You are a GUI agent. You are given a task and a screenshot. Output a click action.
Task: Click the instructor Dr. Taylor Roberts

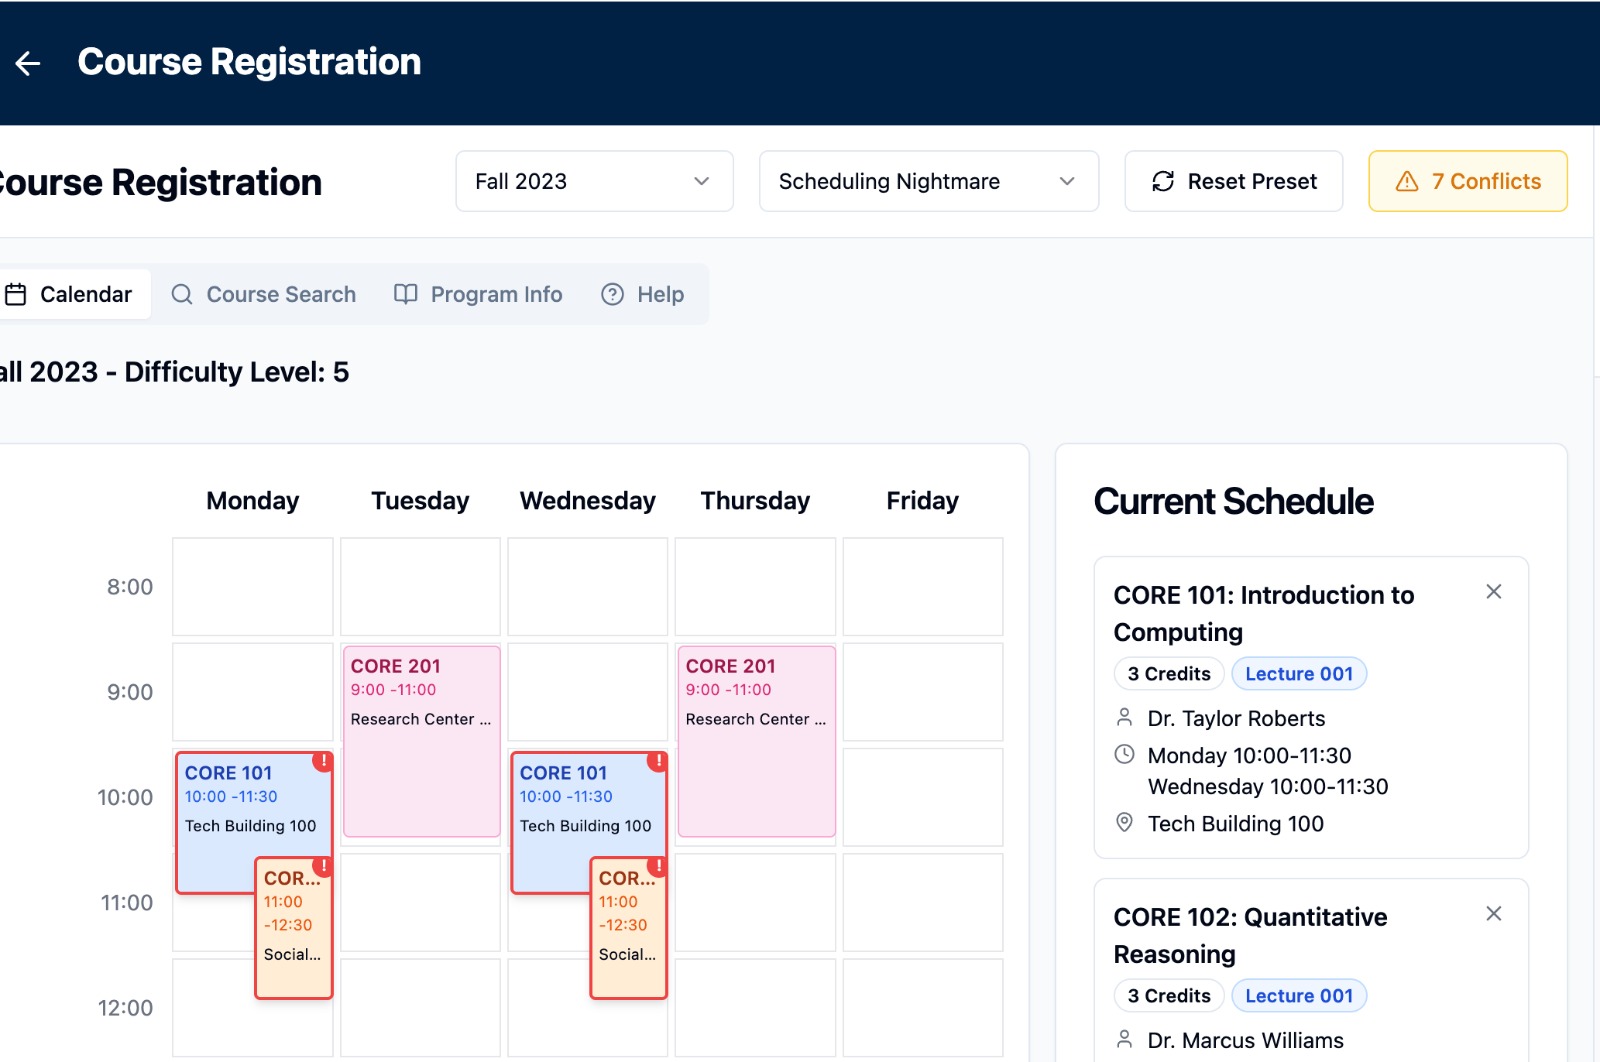(1236, 719)
